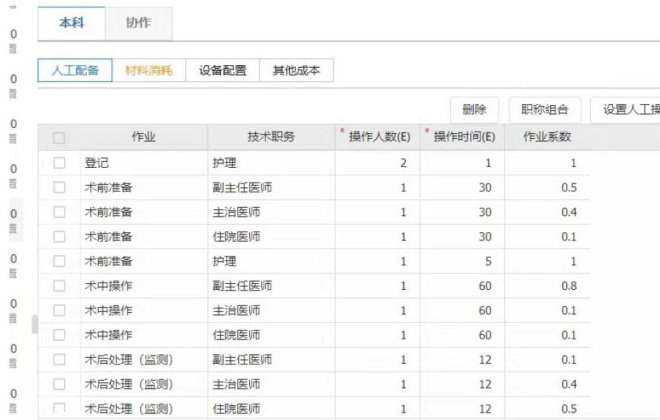Tick checkbox for 术前准备 副主任医师 row

[59, 187]
